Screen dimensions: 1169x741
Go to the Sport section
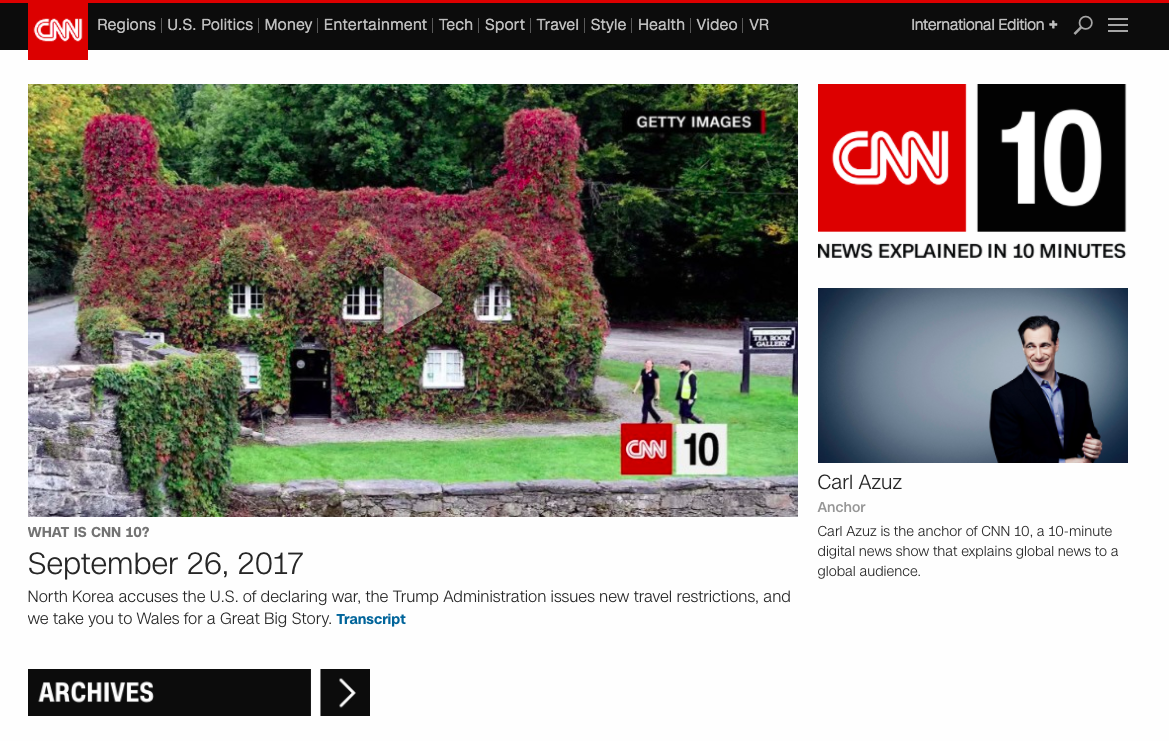click(x=505, y=25)
